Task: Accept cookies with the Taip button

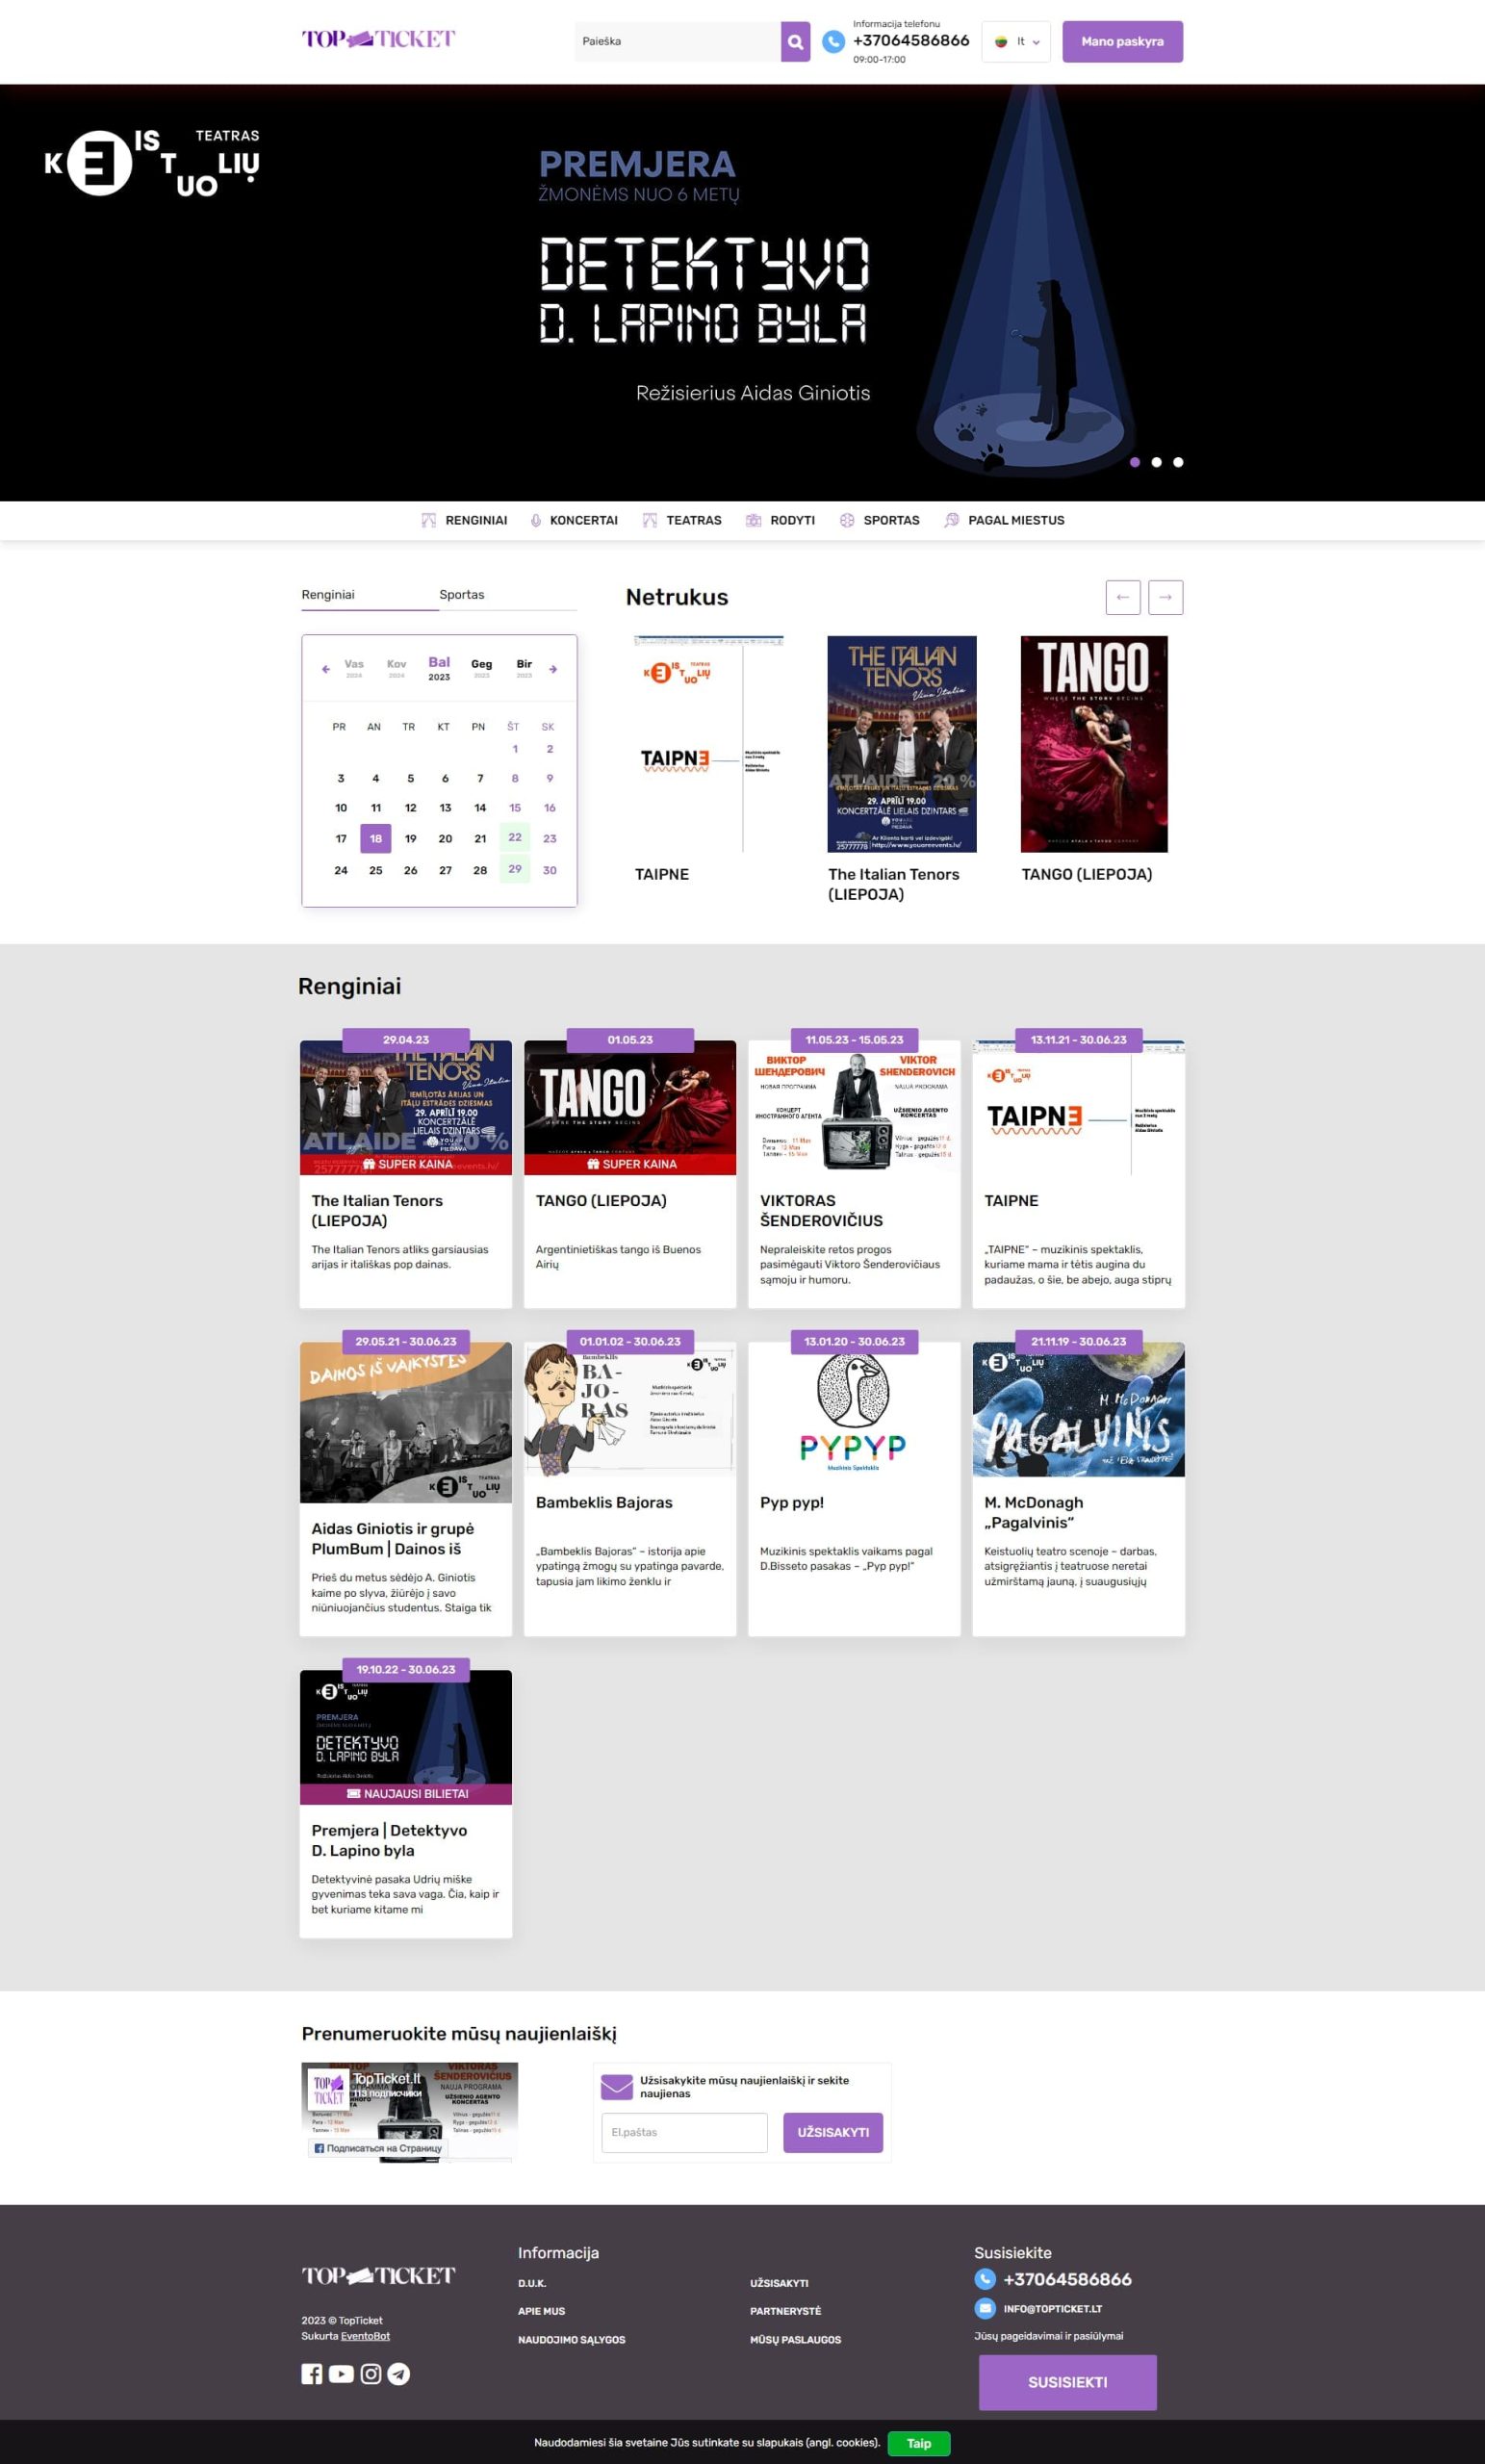Action: click(x=918, y=2443)
